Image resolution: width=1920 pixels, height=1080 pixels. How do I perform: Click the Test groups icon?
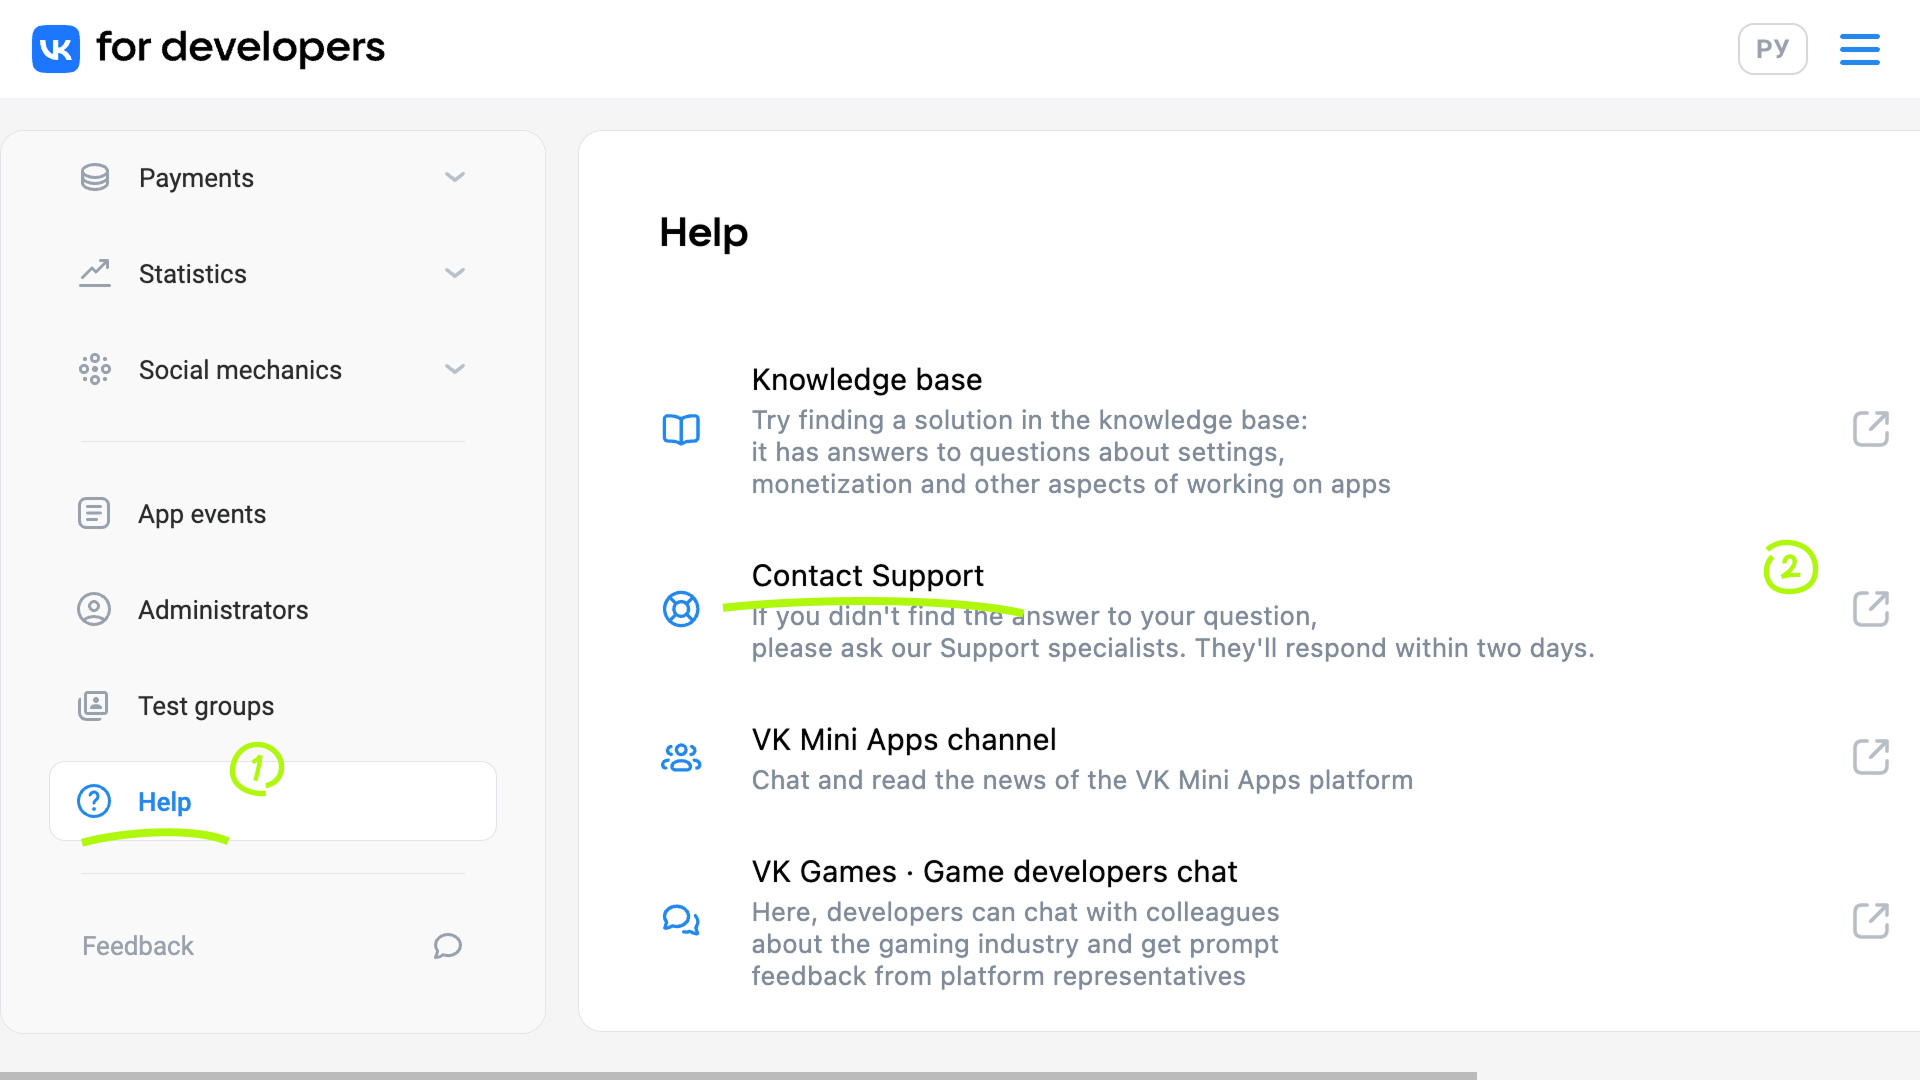(94, 705)
